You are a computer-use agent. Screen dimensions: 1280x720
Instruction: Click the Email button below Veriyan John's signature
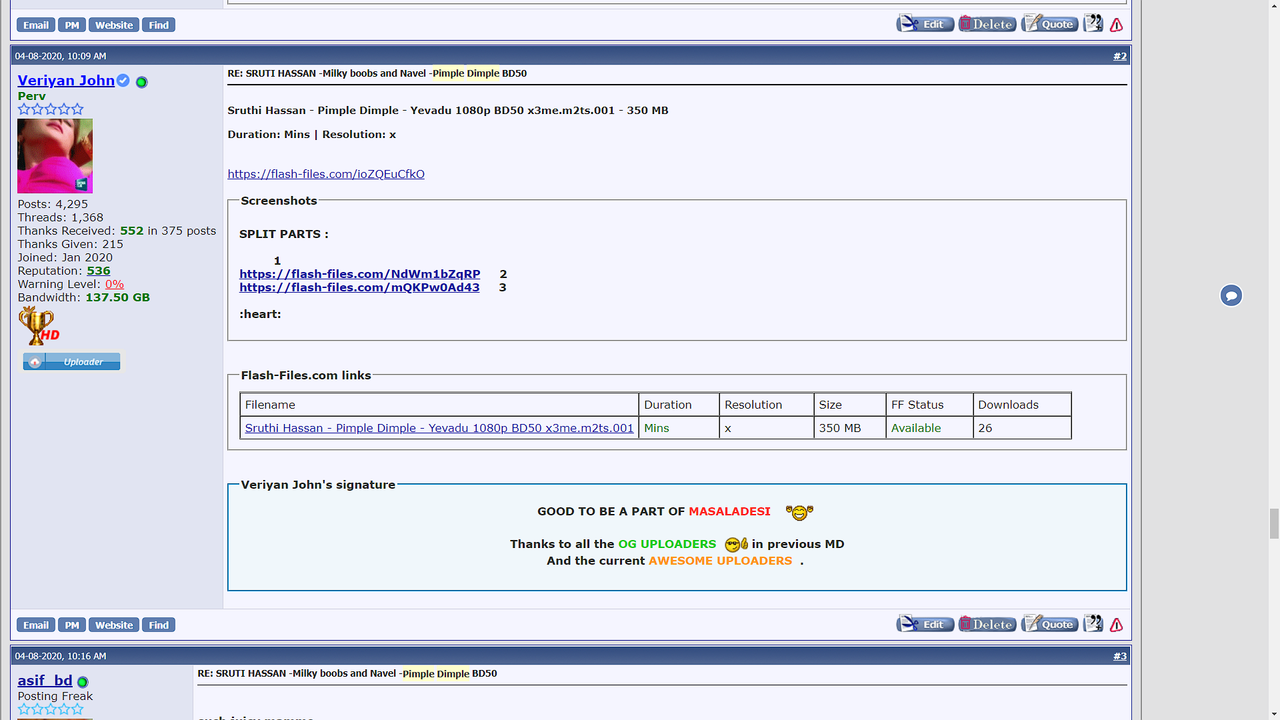(36, 625)
